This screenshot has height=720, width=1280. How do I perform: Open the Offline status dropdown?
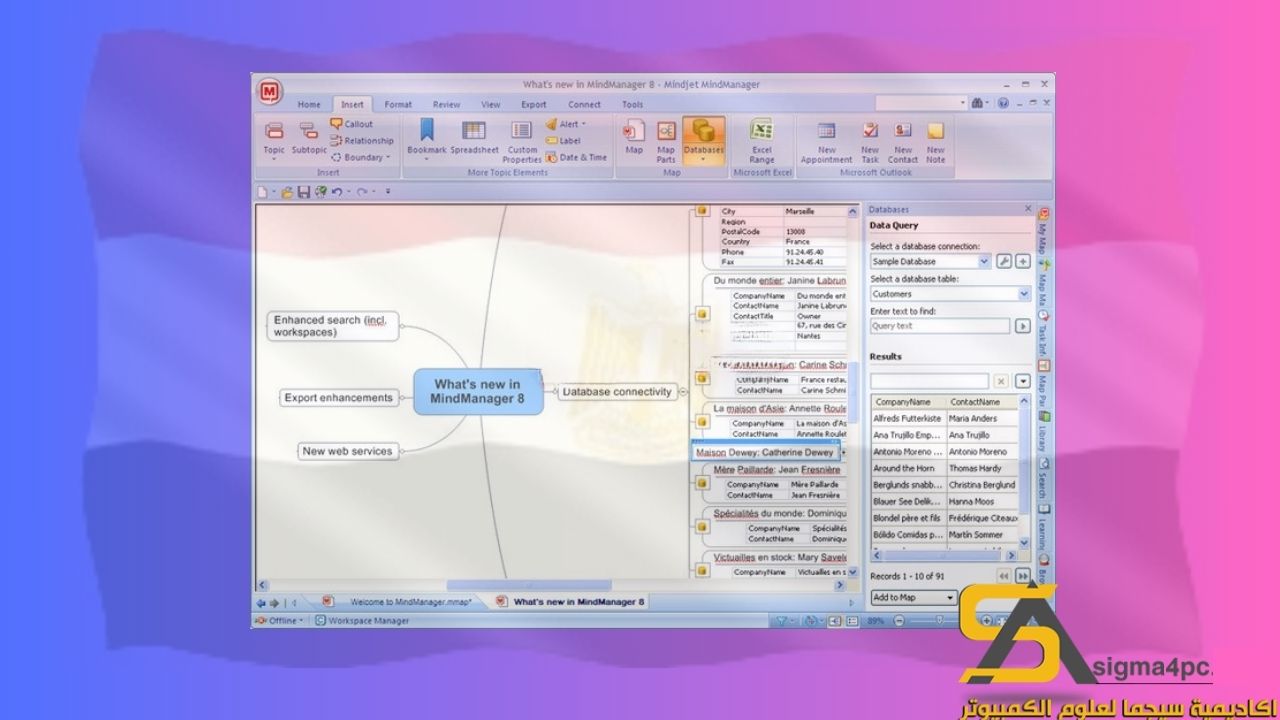(279, 621)
